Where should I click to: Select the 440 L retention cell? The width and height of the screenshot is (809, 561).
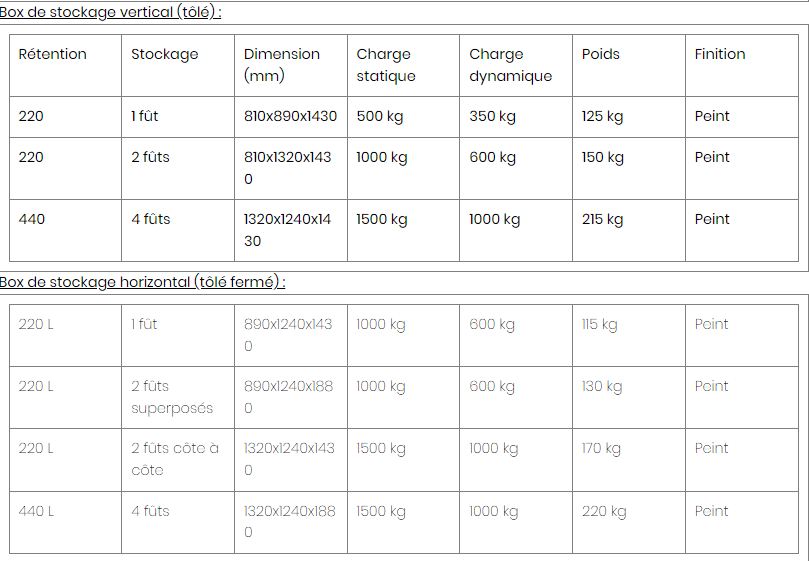pos(36,511)
